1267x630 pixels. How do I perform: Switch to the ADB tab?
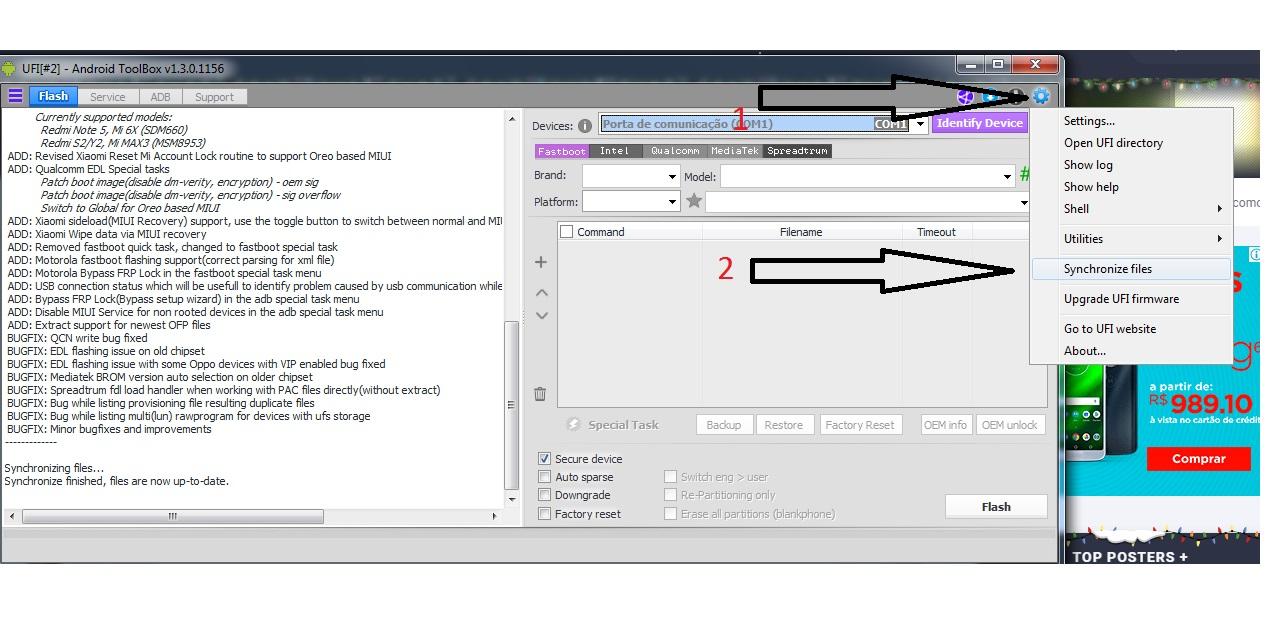(160, 97)
